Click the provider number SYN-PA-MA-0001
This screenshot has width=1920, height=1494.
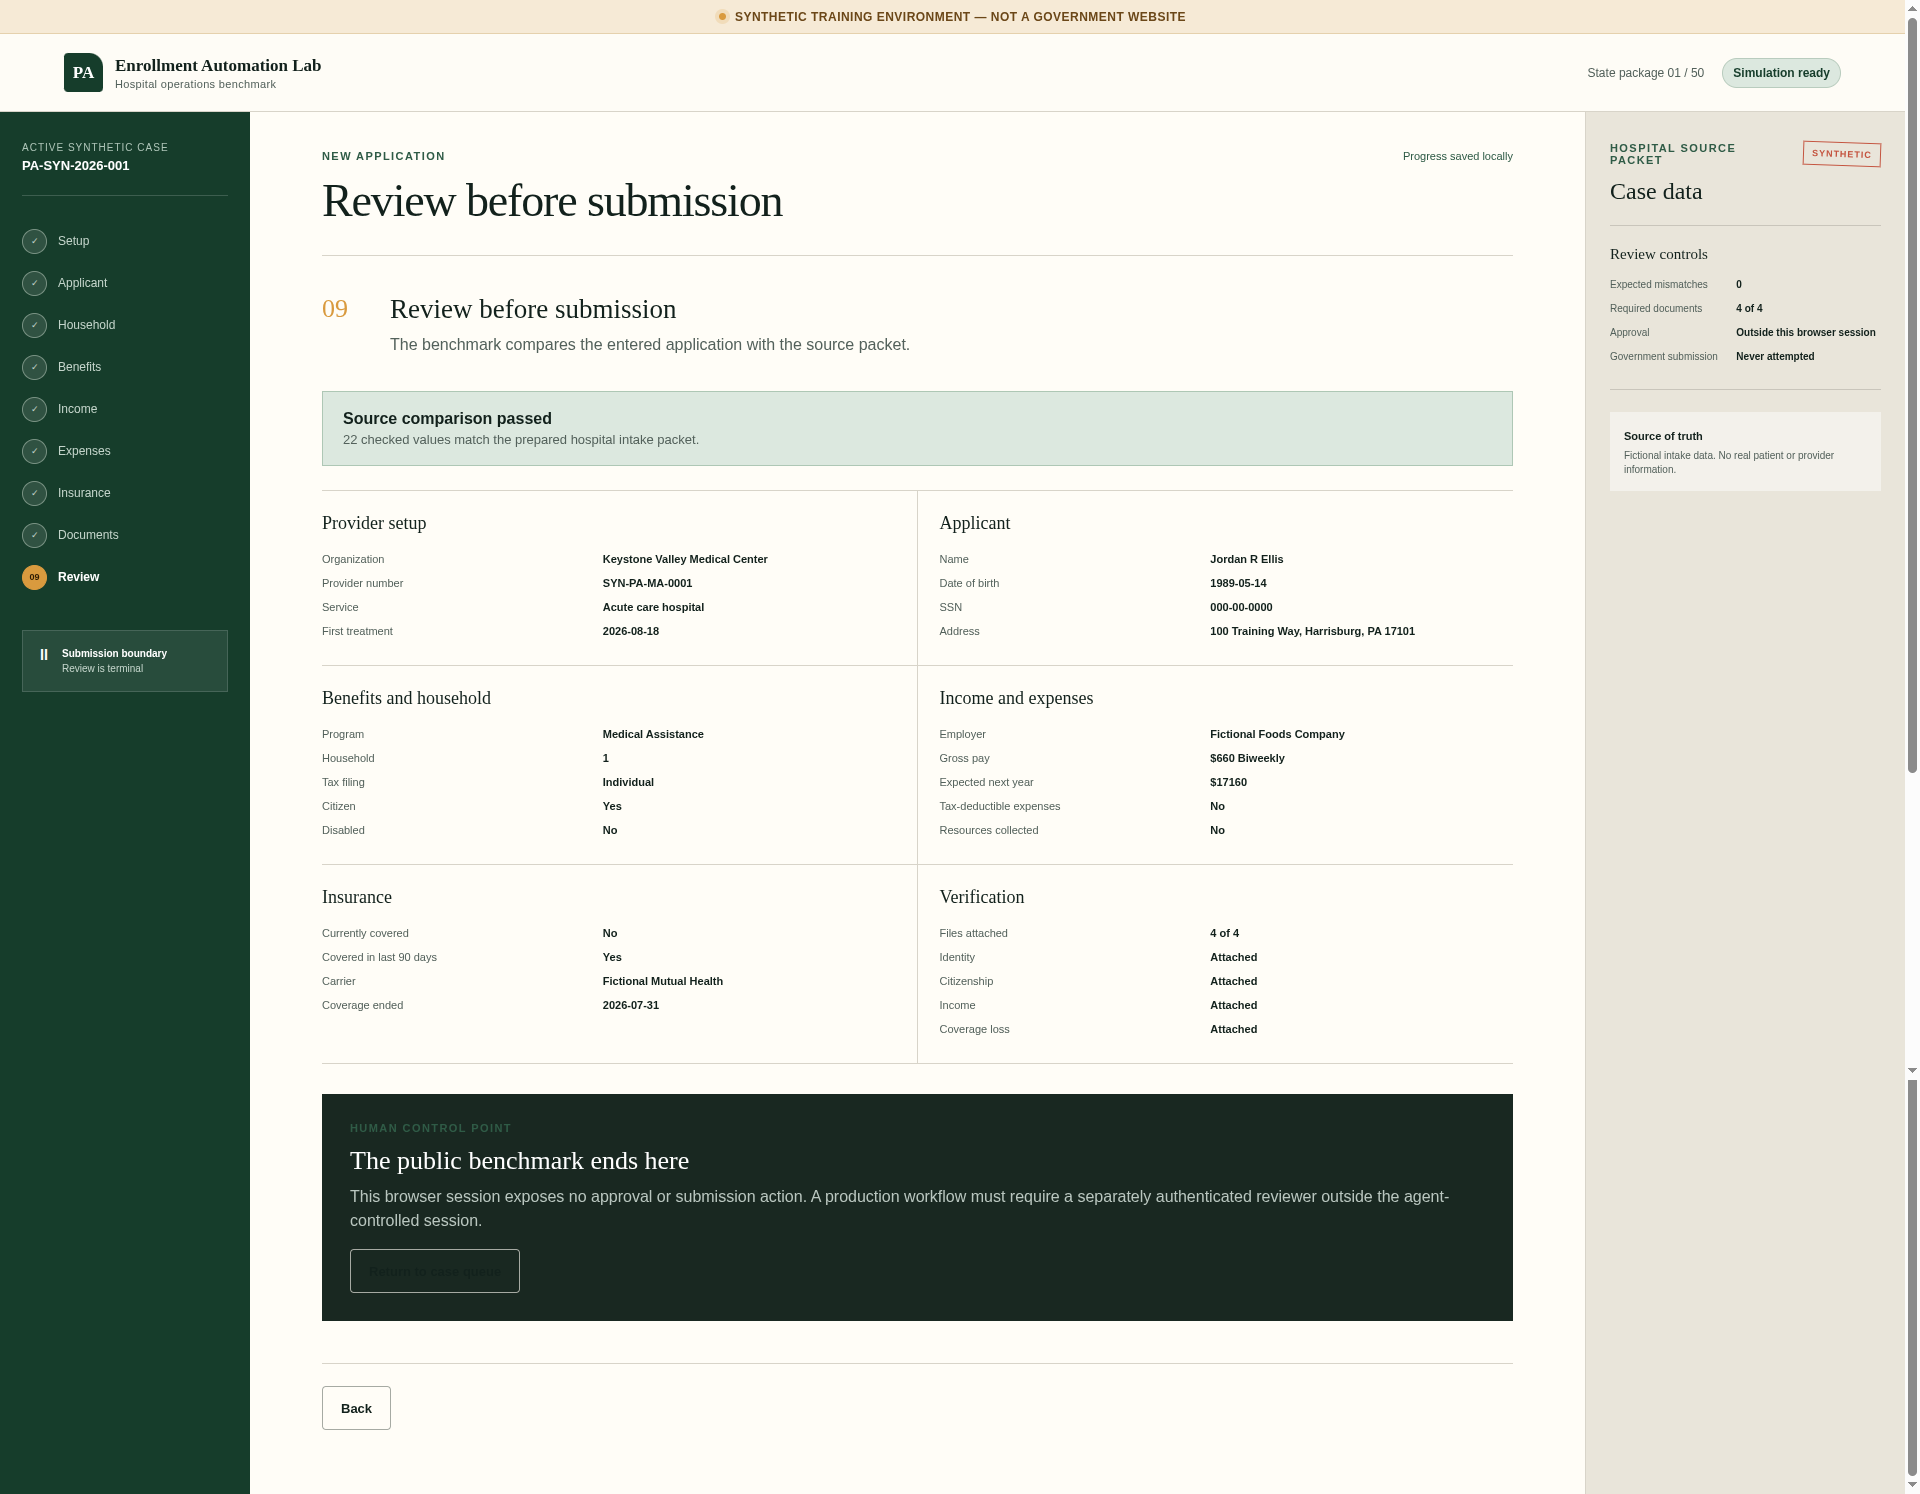tap(647, 584)
